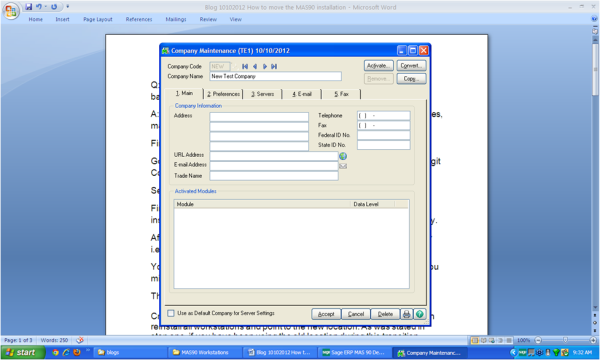Screen dimensions: 600x360
Task: Switch to Full Screen Reading view icon
Action: point(483,340)
